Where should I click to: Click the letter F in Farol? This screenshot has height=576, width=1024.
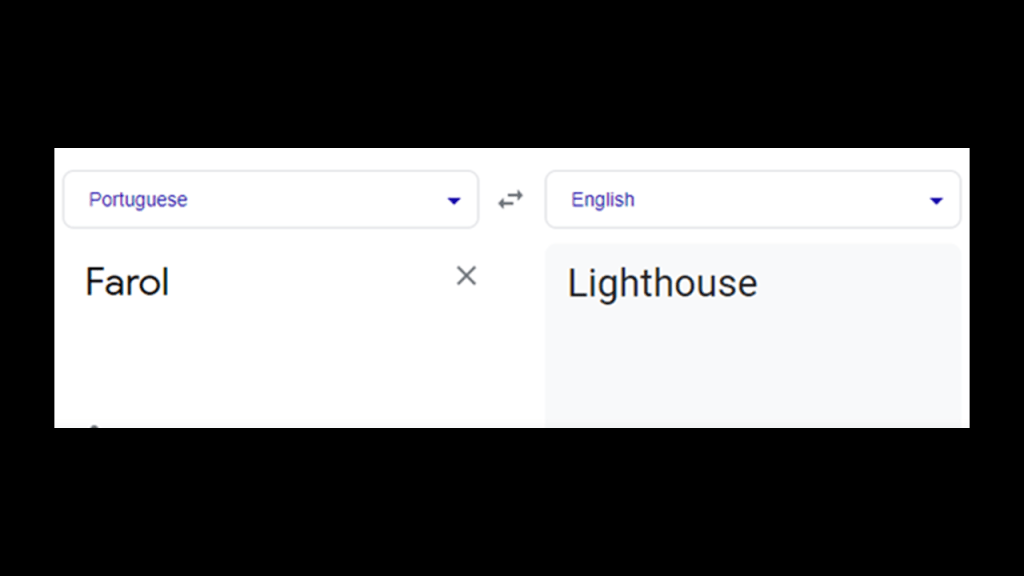coord(95,283)
